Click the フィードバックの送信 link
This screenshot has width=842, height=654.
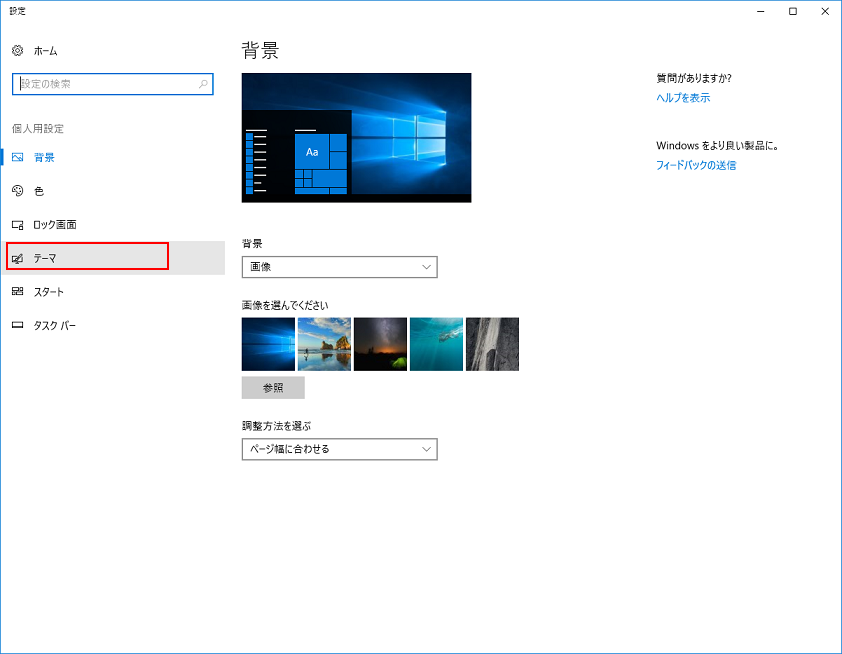tap(695, 165)
